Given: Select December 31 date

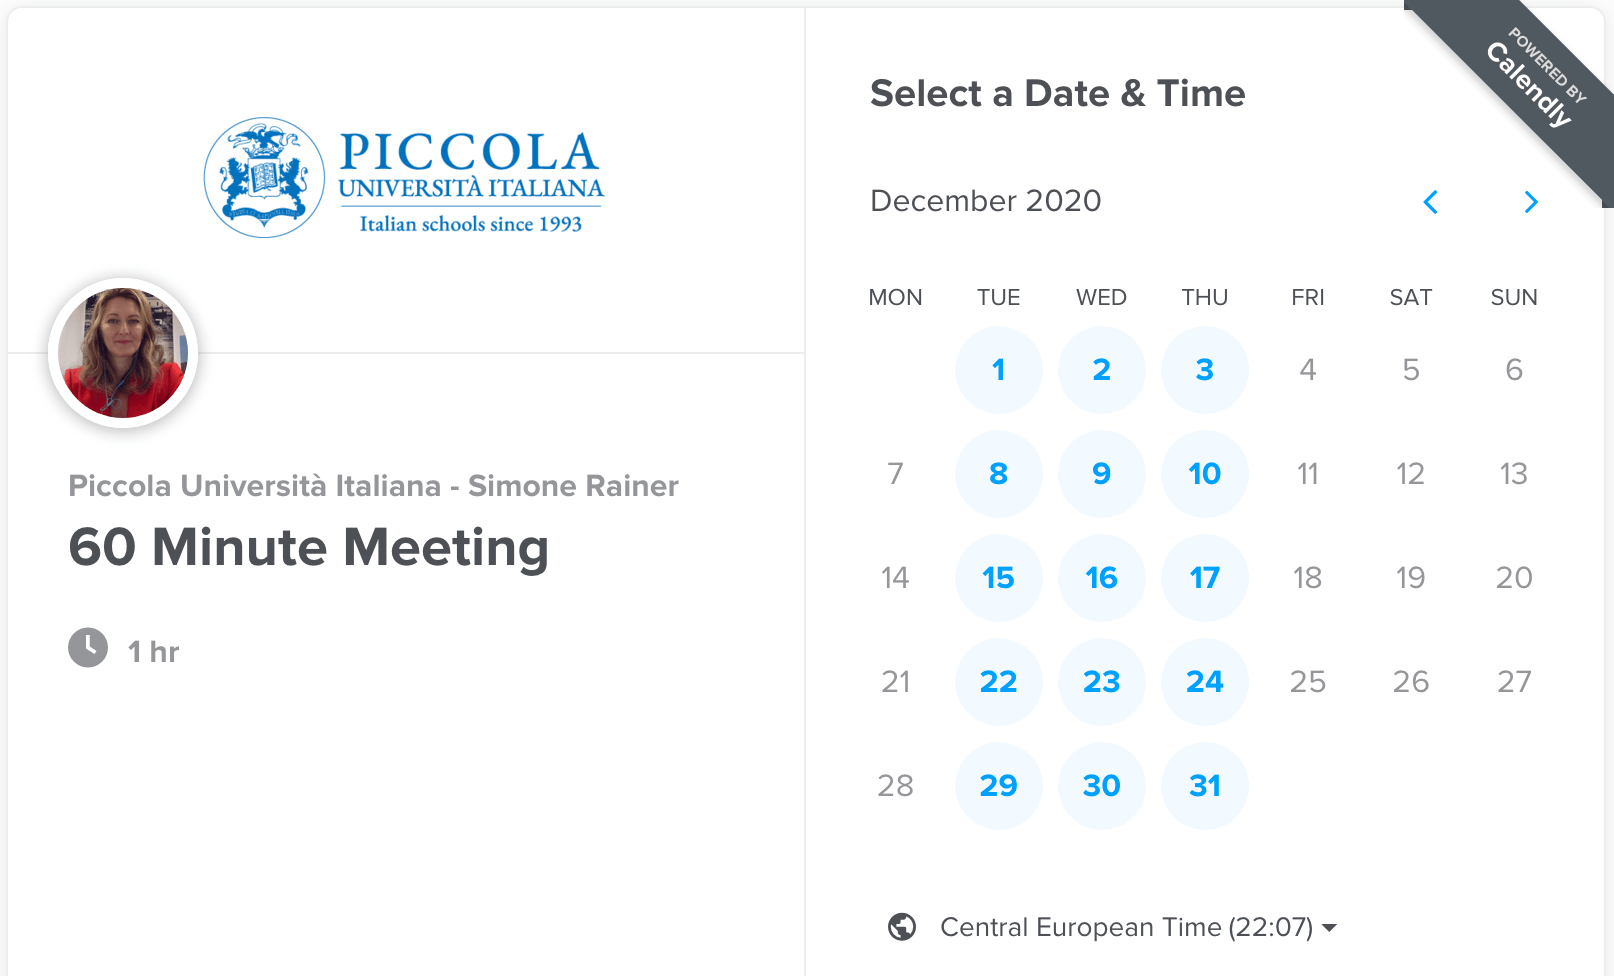Looking at the screenshot, I should coord(1204,786).
